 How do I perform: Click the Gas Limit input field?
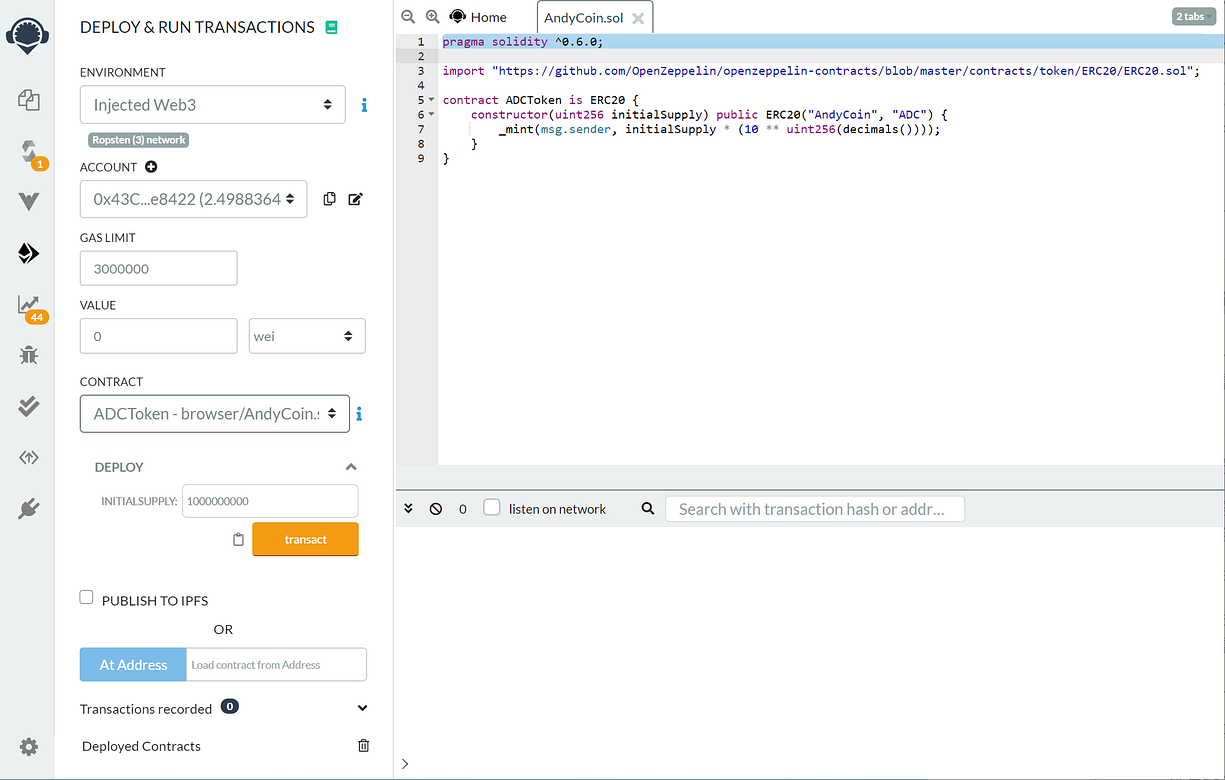[158, 268]
